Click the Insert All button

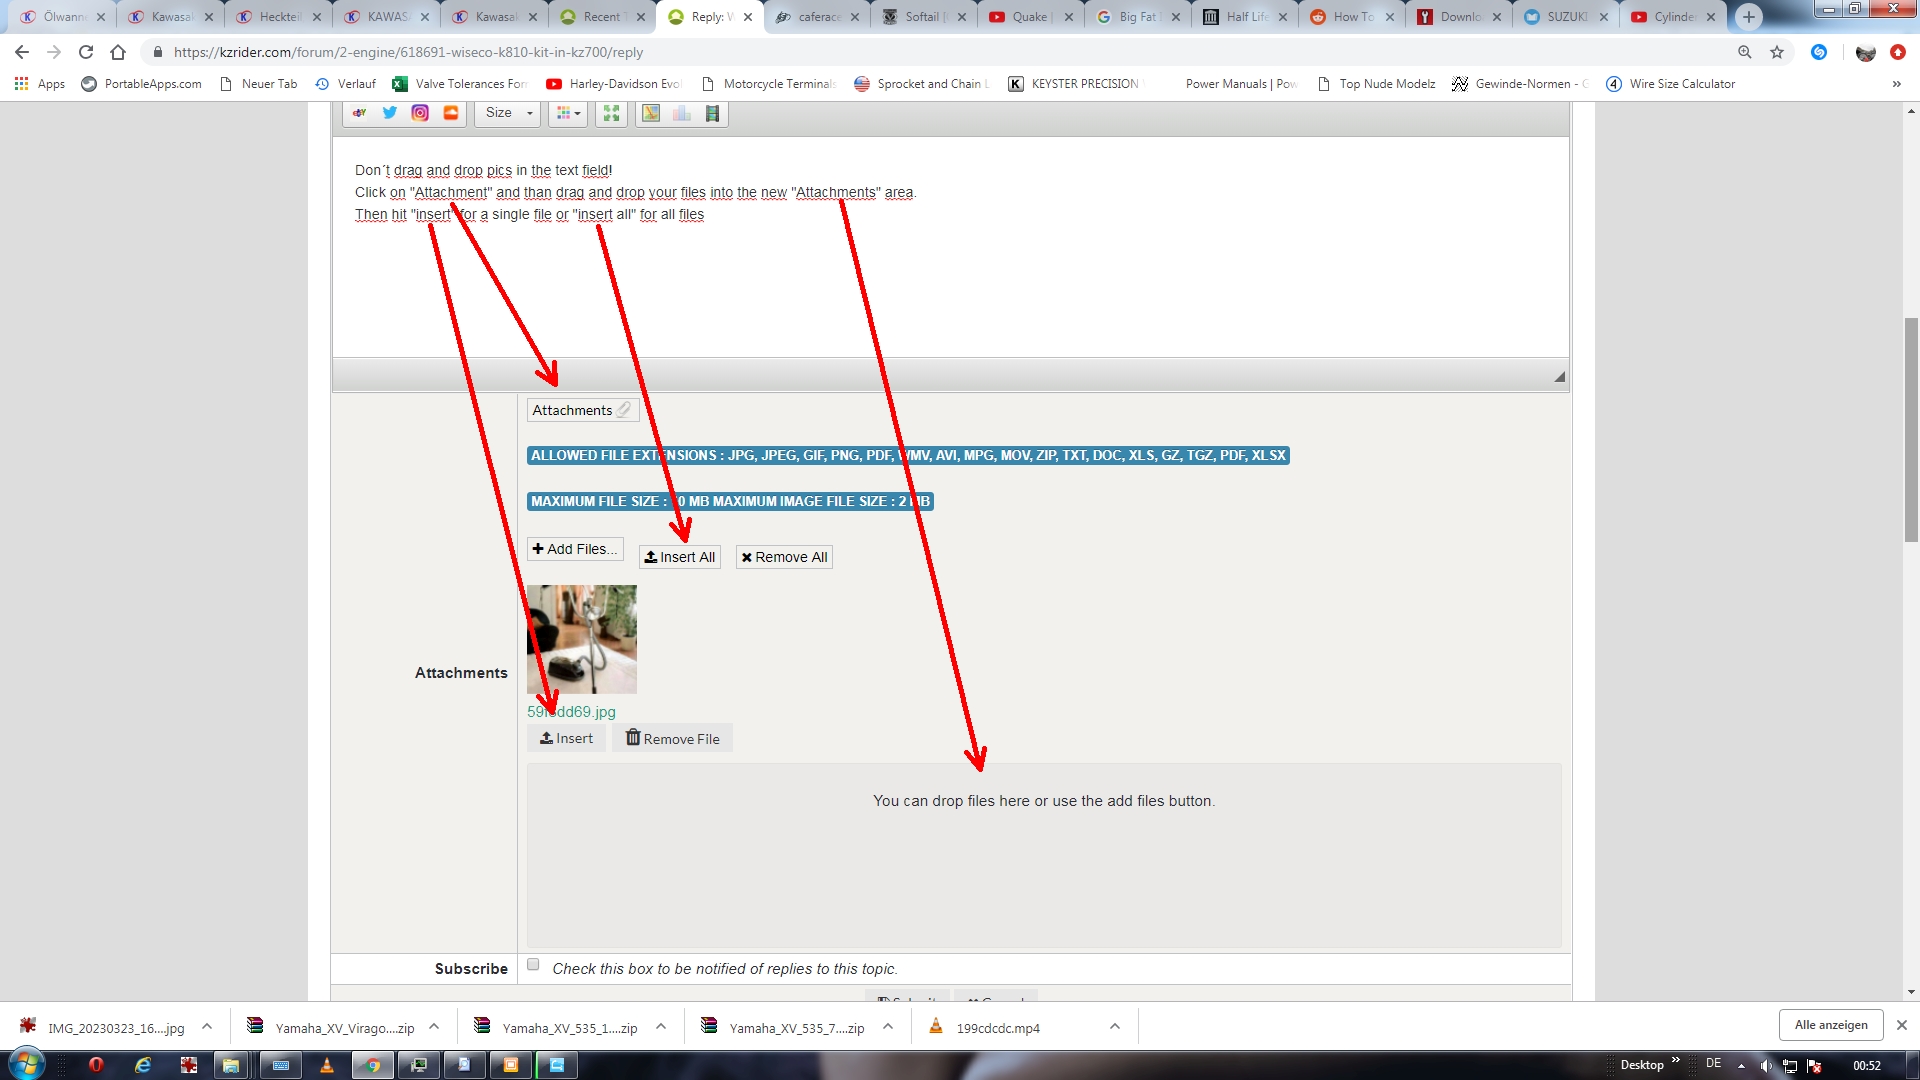pos(680,558)
